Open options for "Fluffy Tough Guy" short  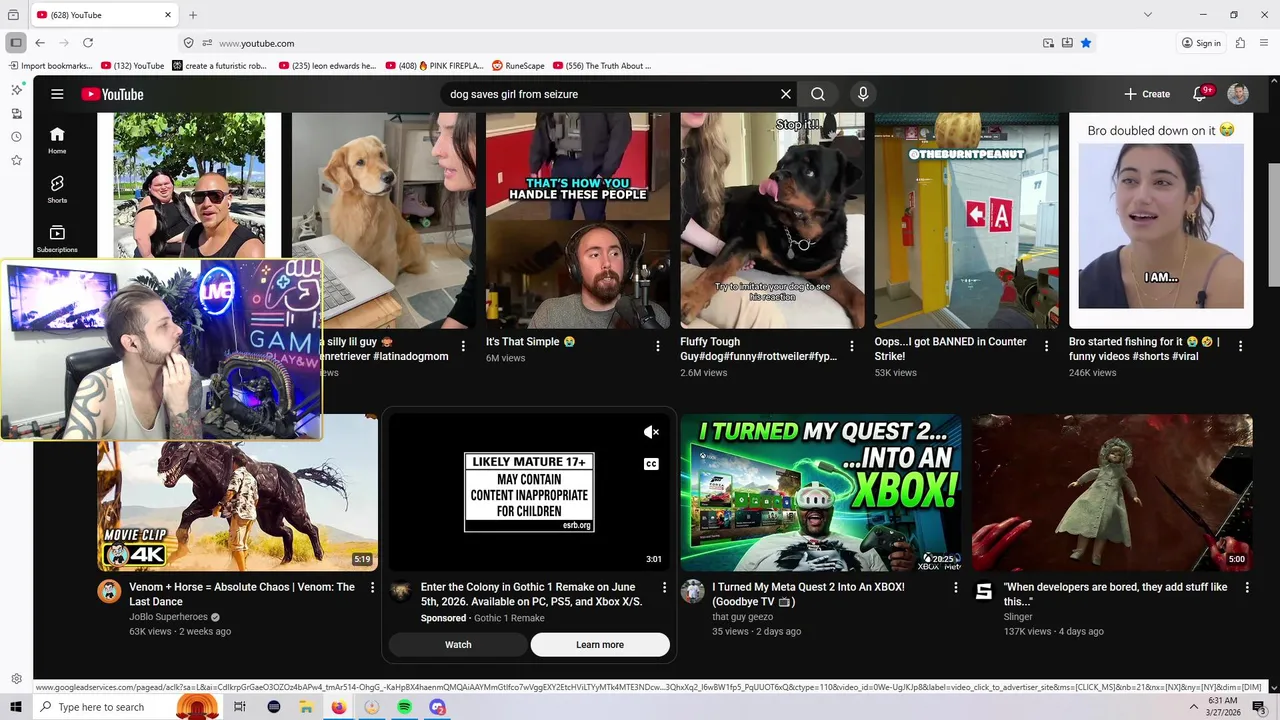(x=852, y=346)
